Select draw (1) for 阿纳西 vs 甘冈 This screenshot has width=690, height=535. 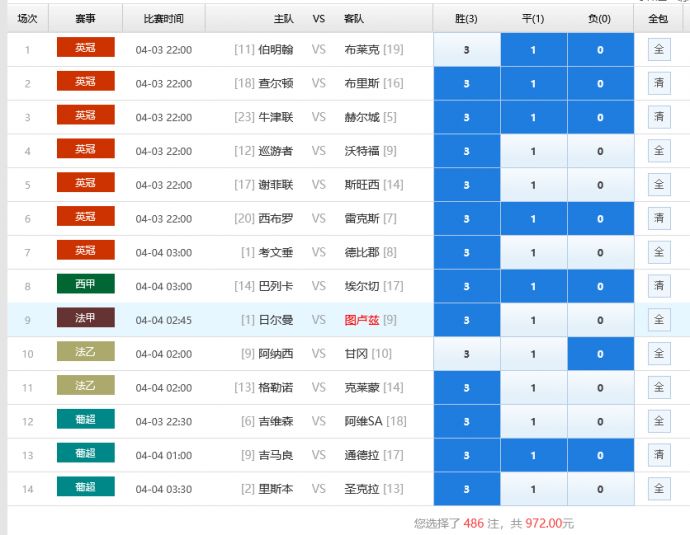pyautogui.click(x=533, y=354)
